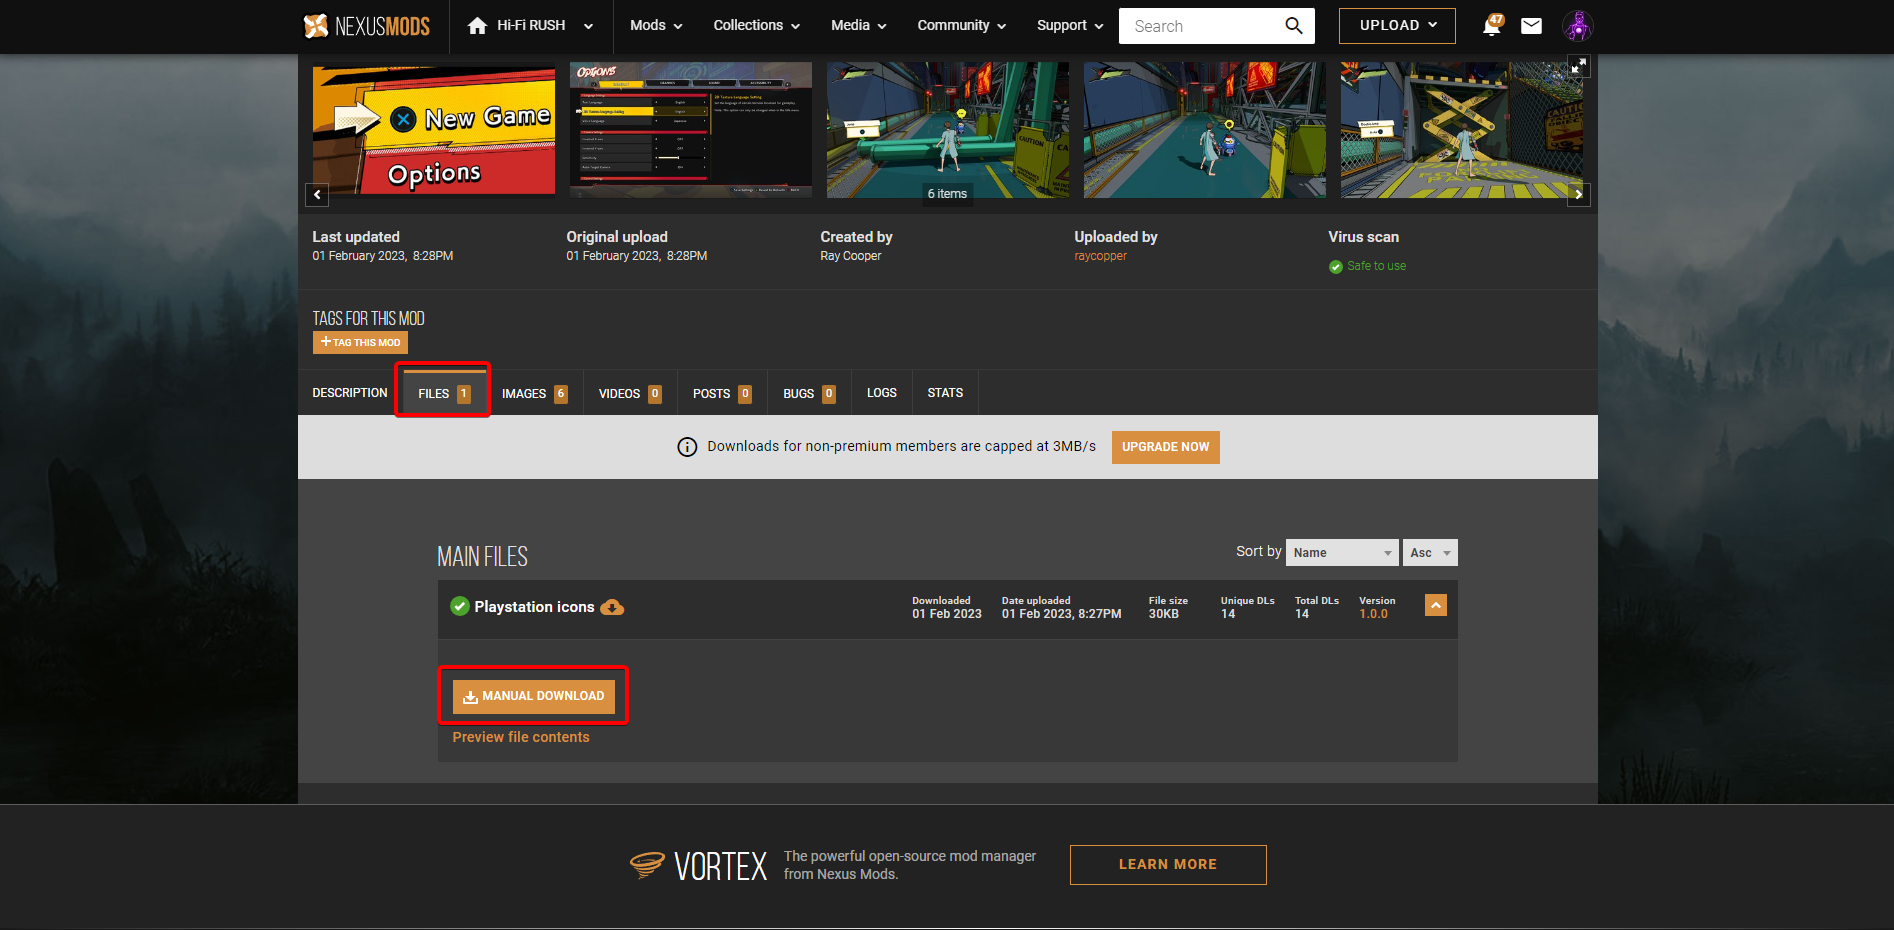This screenshot has height=930, width=1894.
Task: Click the green Safe to use shield icon
Action: click(x=1335, y=267)
